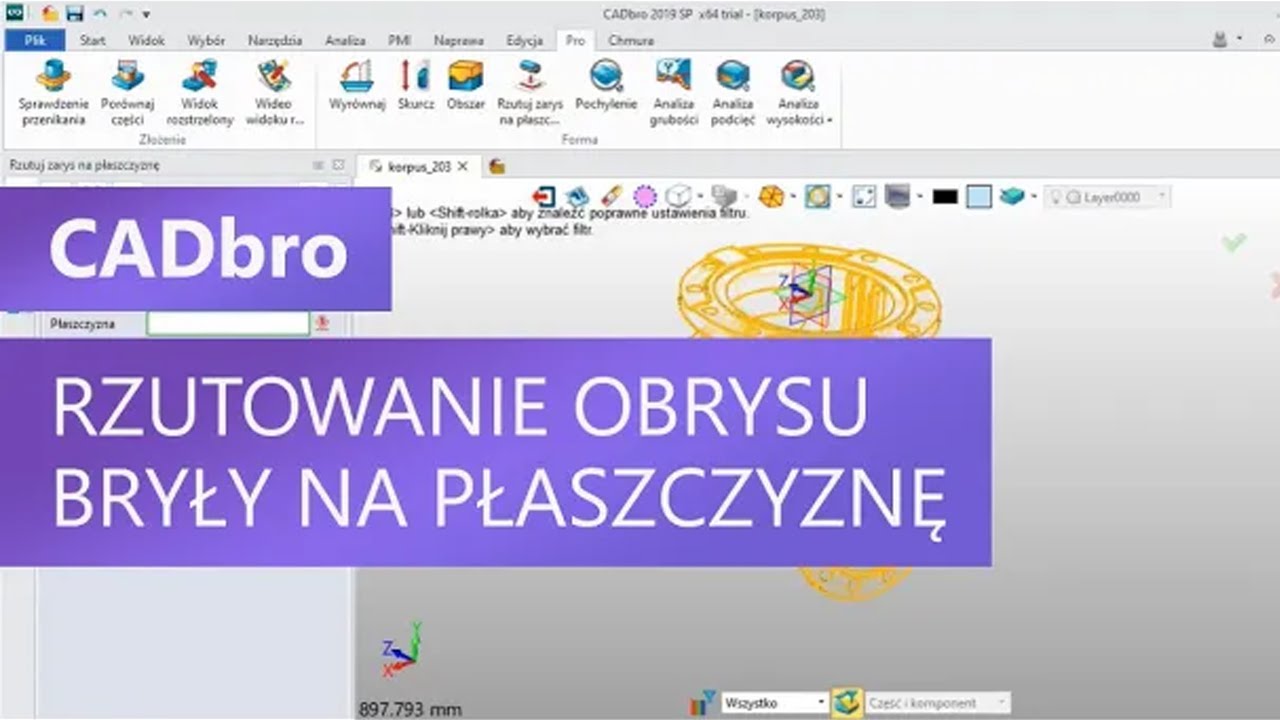Undo with the quick access arrow

pos(99,14)
